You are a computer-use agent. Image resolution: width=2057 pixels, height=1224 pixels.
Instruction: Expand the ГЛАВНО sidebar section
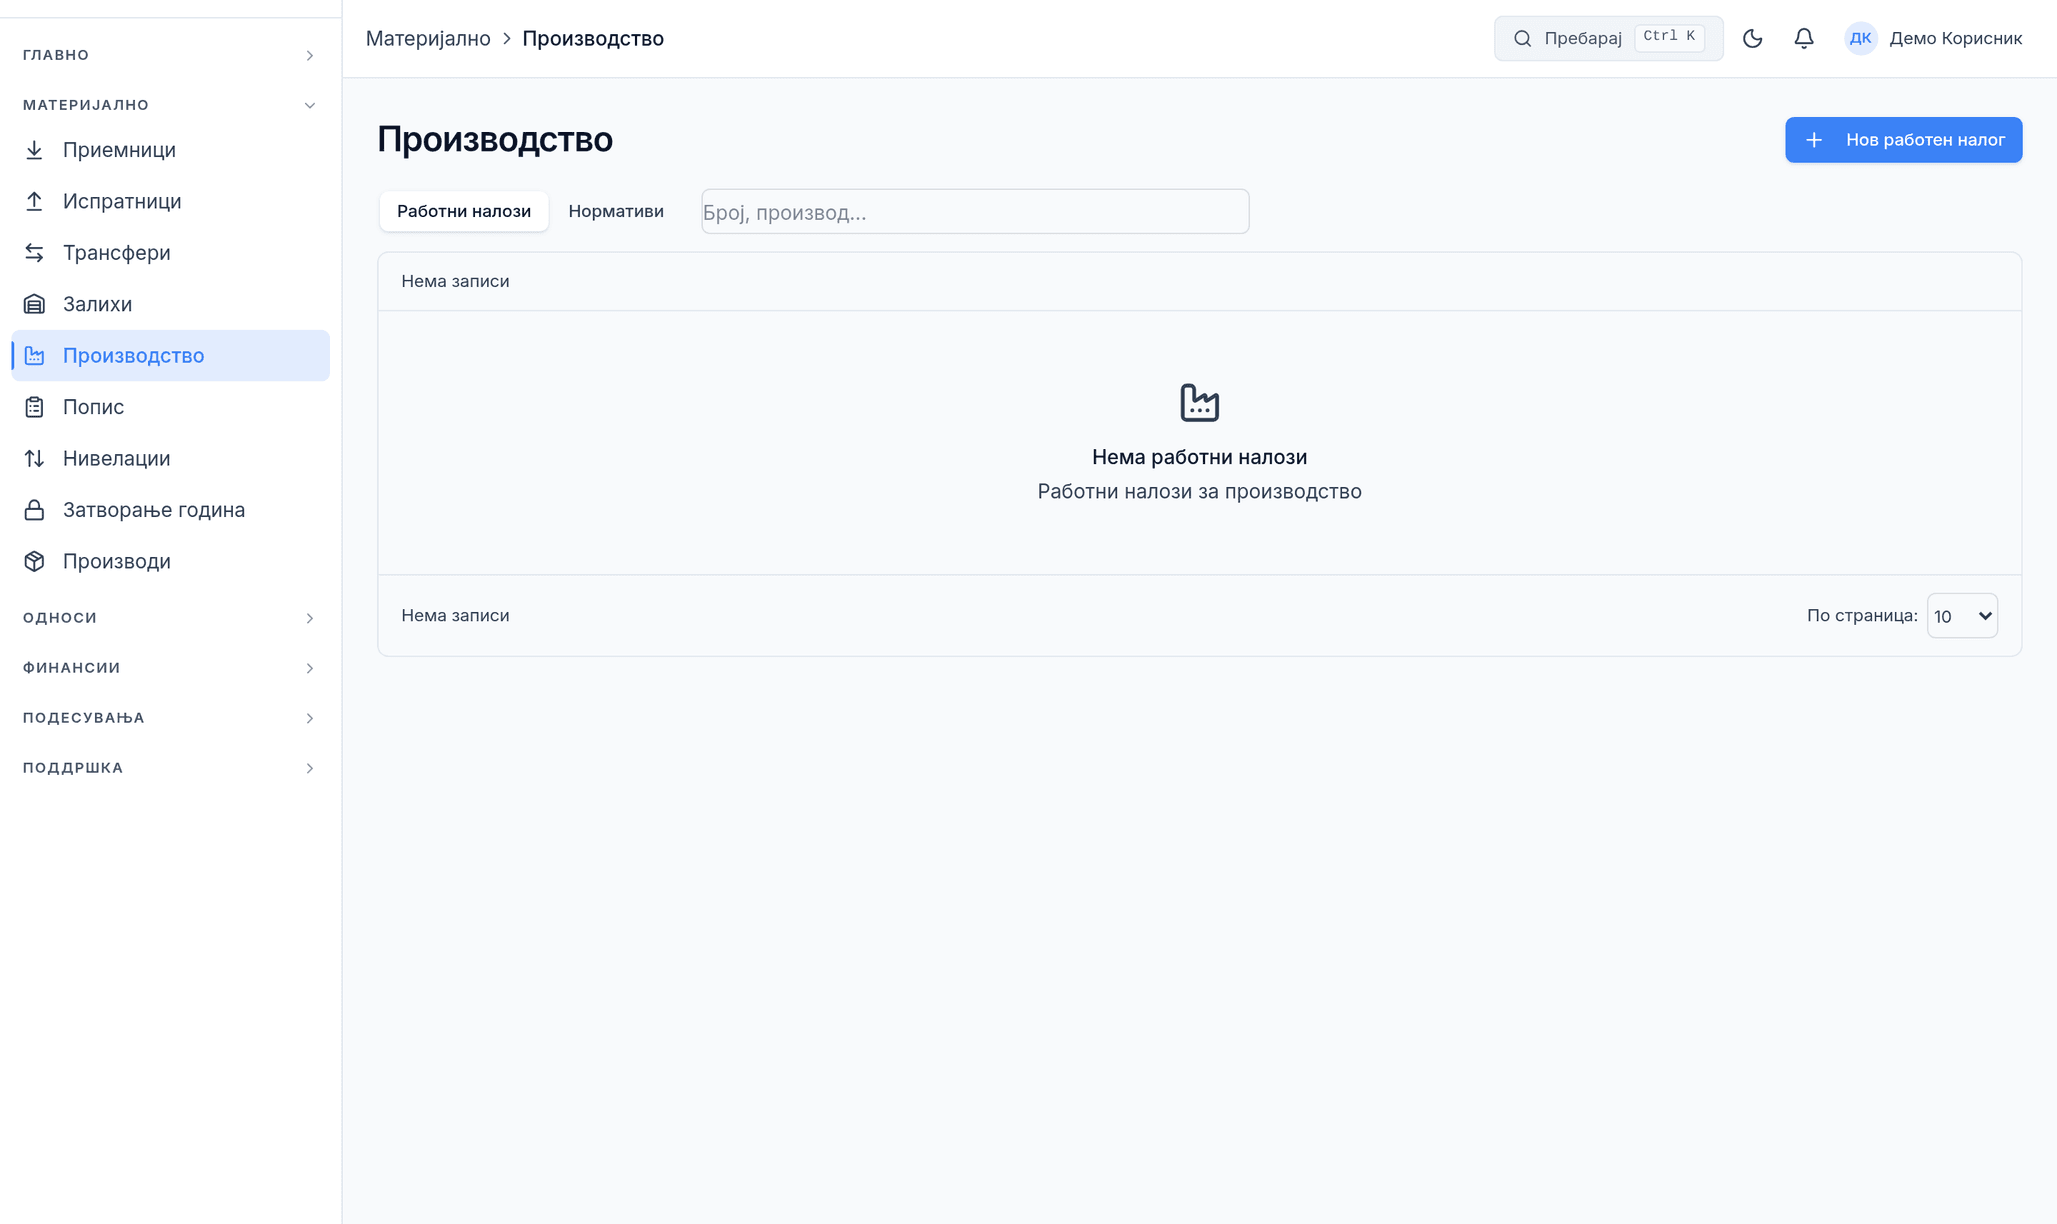[x=170, y=55]
